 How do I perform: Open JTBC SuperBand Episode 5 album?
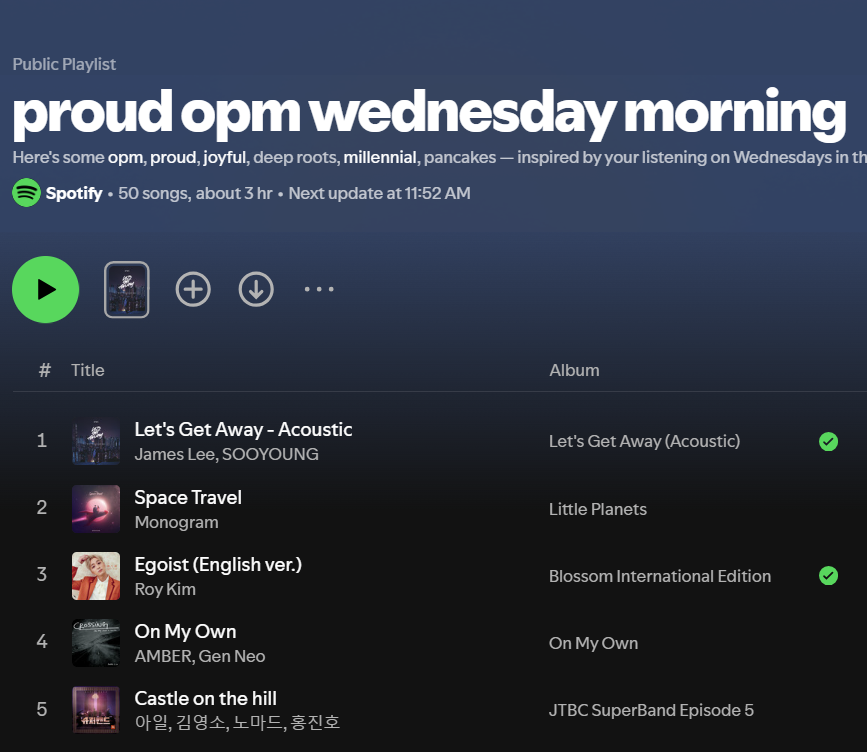coord(651,710)
